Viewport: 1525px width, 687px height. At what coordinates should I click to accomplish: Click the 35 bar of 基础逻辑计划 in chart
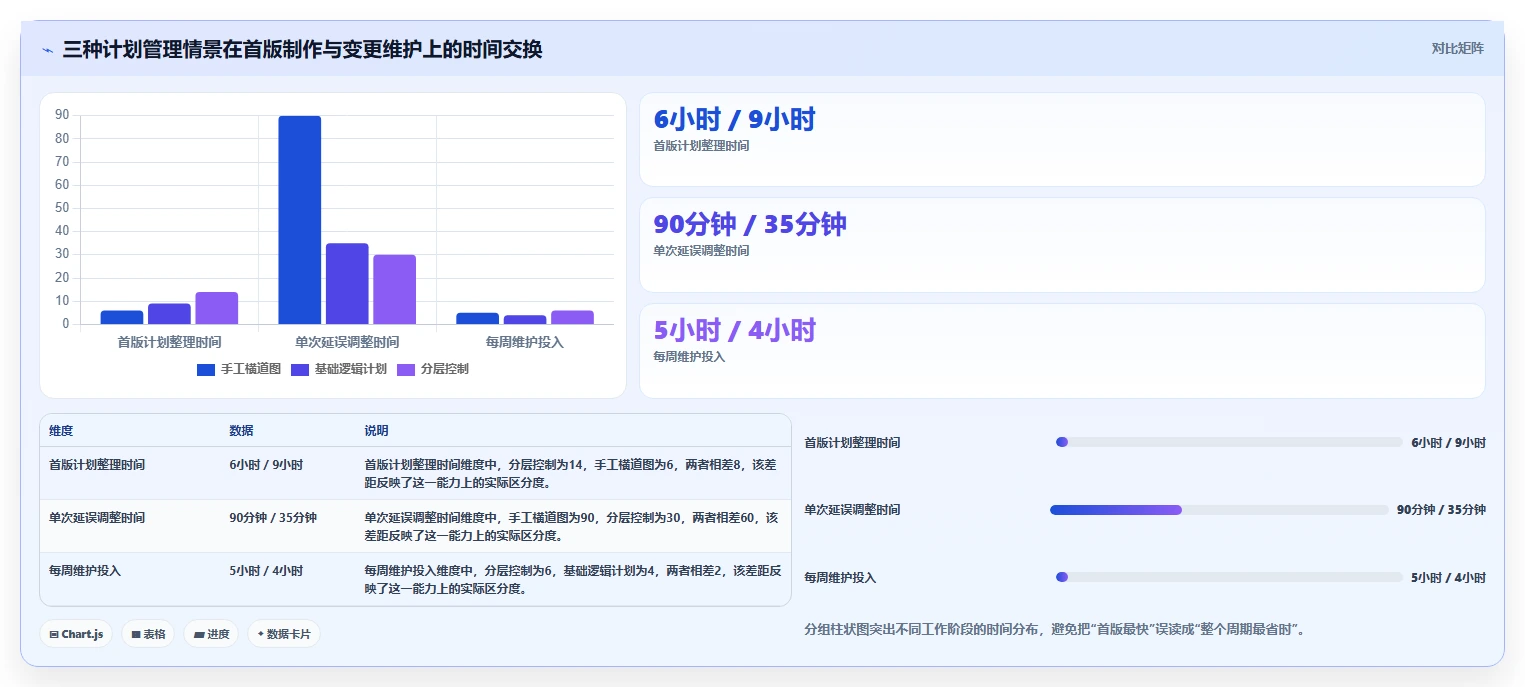pos(347,284)
